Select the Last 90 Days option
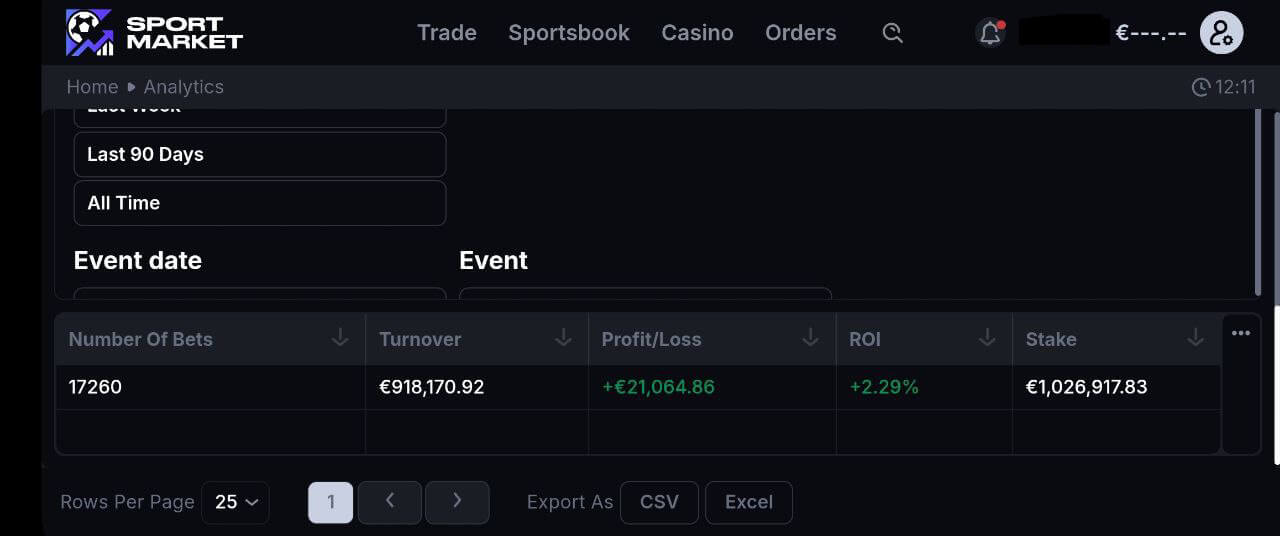The image size is (1280, 536). click(x=259, y=154)
